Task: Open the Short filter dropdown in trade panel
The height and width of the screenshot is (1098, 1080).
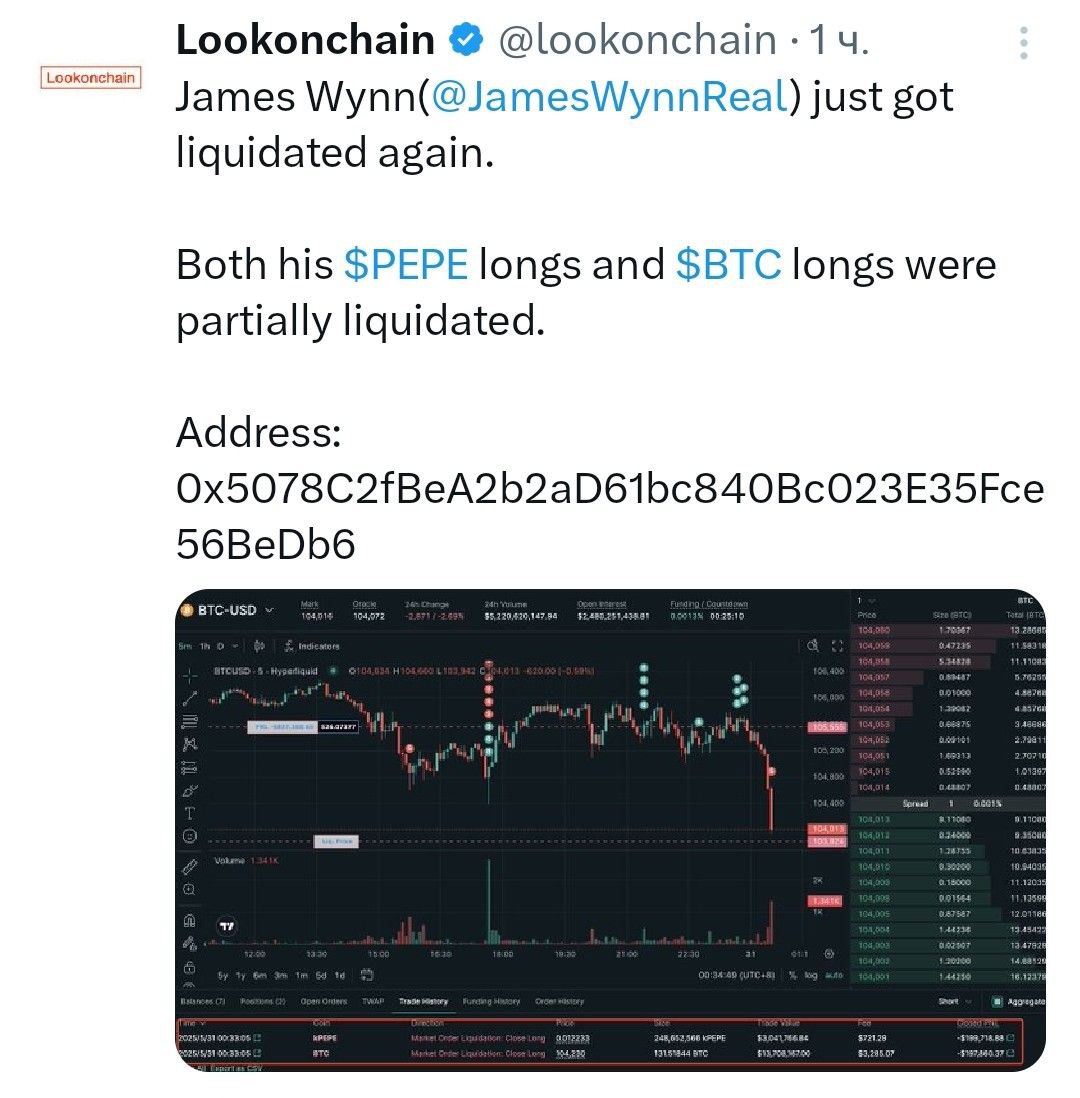Action: pos(955,1001)
